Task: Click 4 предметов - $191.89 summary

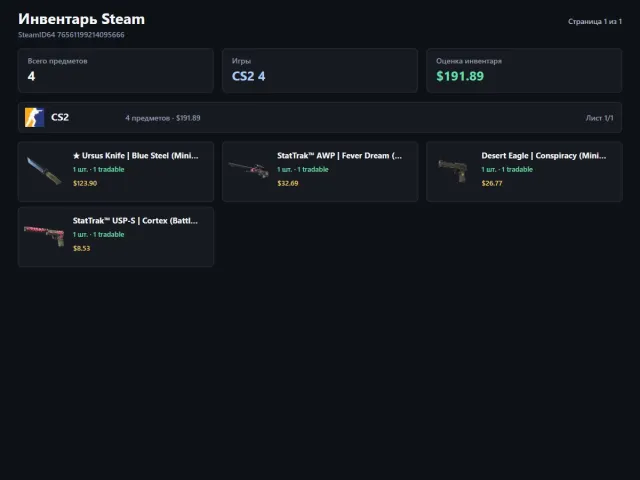Action: tap(162, 118)
